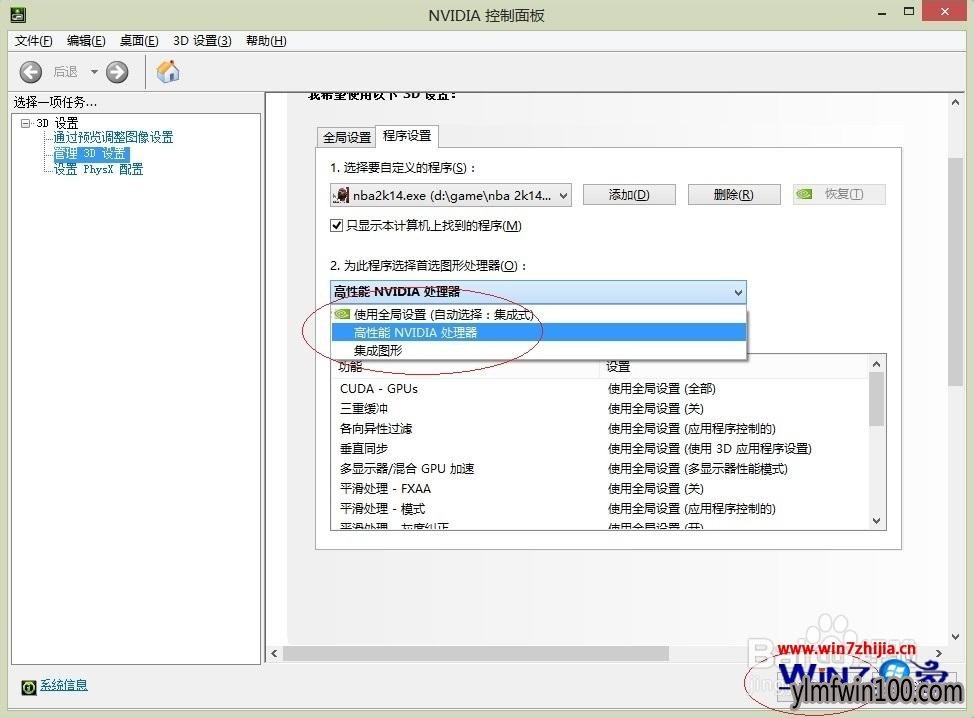Click feature list scroll down arrow
The height and width of the screenshot is (718, 974).
[x=876, y=520]
